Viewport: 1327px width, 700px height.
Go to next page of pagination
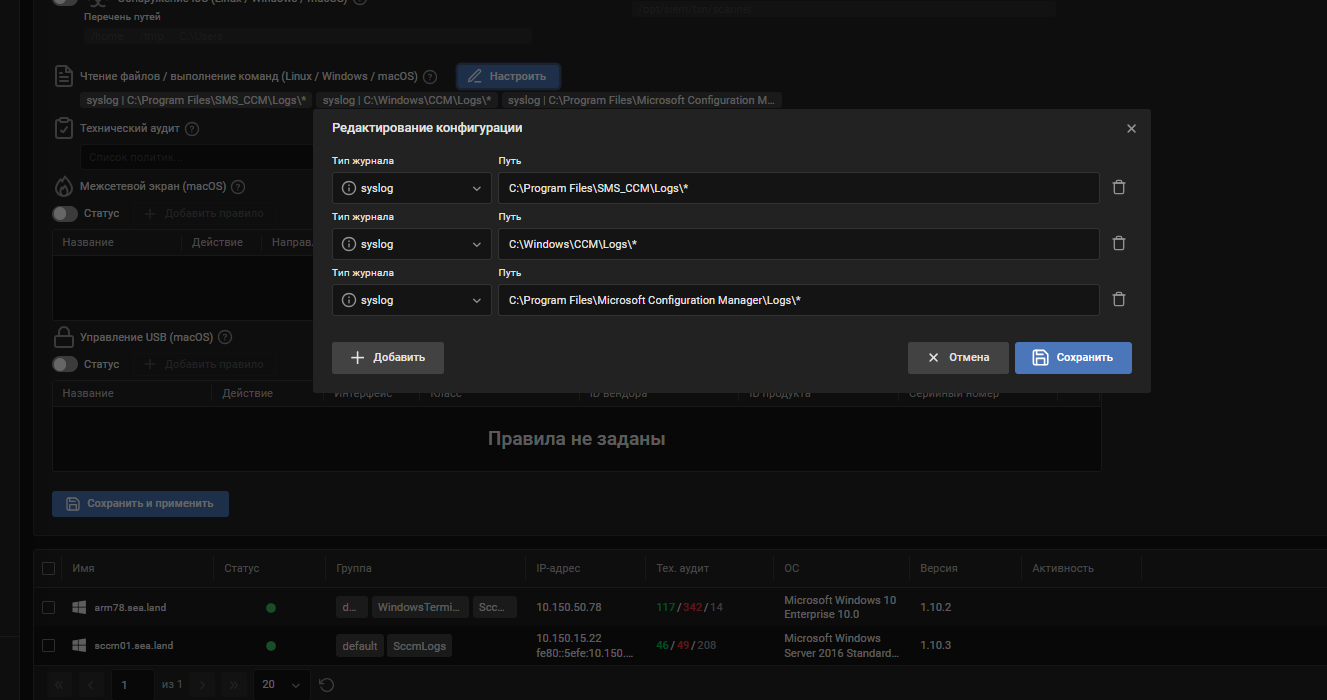[x=203, y=685]
